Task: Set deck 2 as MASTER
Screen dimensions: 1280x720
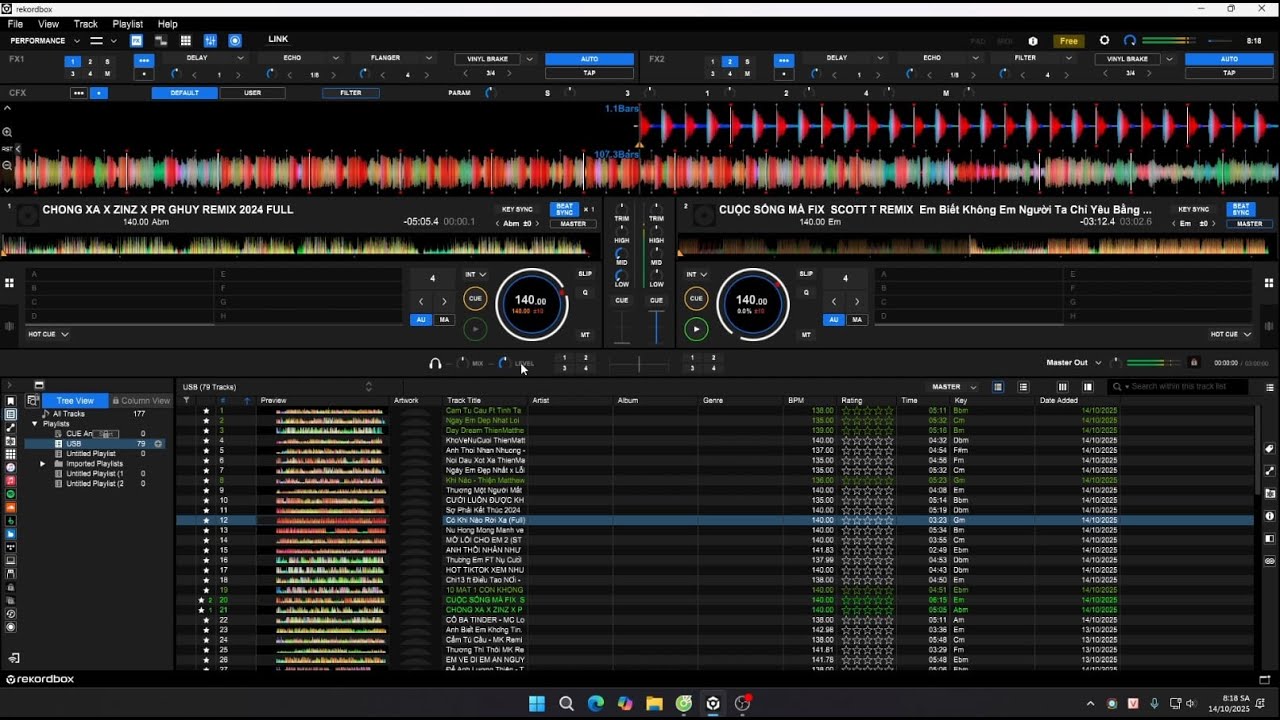Action: (1250, 224)
